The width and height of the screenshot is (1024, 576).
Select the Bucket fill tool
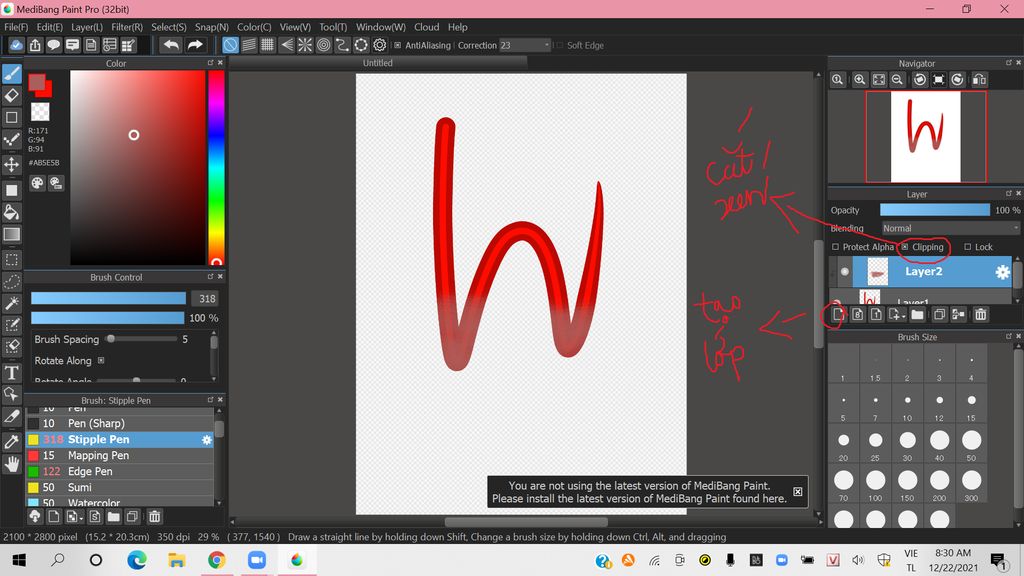pyautogui.click(x=12, y=212)
